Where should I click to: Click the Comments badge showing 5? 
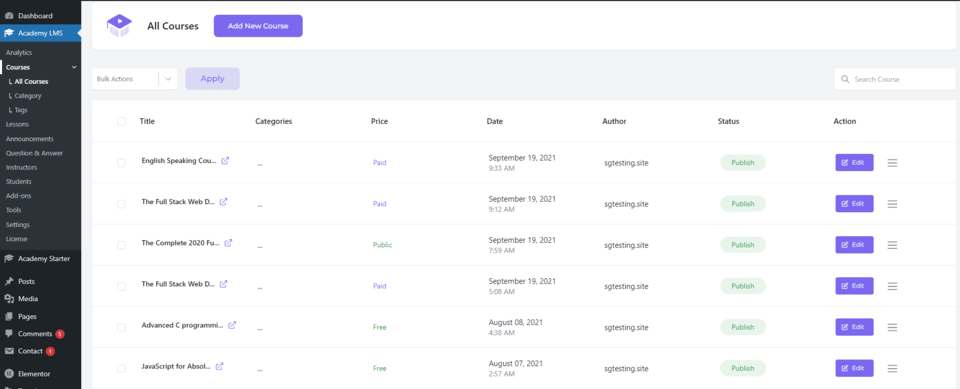point(59,334)
